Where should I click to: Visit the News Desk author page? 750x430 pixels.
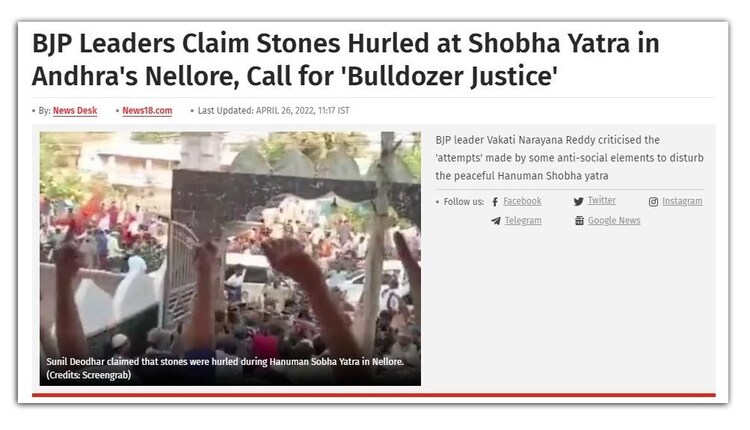pos(75,110)
